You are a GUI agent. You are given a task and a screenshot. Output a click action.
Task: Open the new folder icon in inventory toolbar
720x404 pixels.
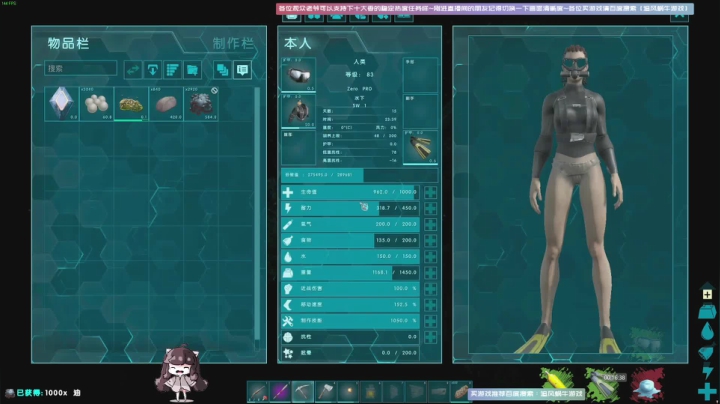click(x=192, y=70)
